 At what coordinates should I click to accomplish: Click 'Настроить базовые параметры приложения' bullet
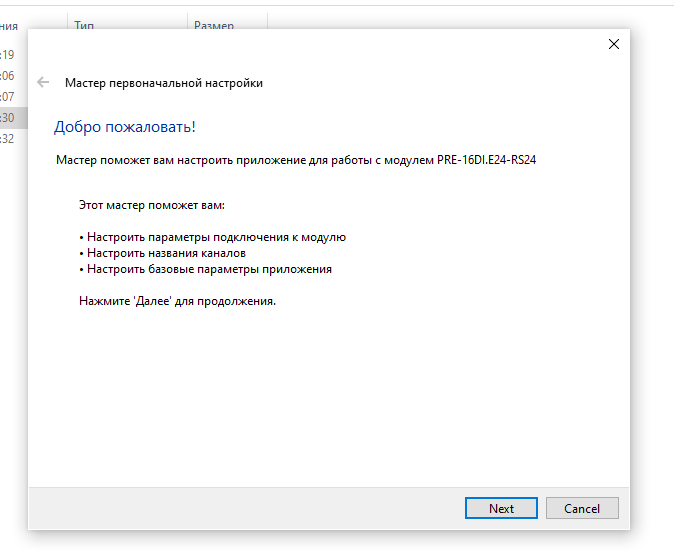tap(208, 269)
